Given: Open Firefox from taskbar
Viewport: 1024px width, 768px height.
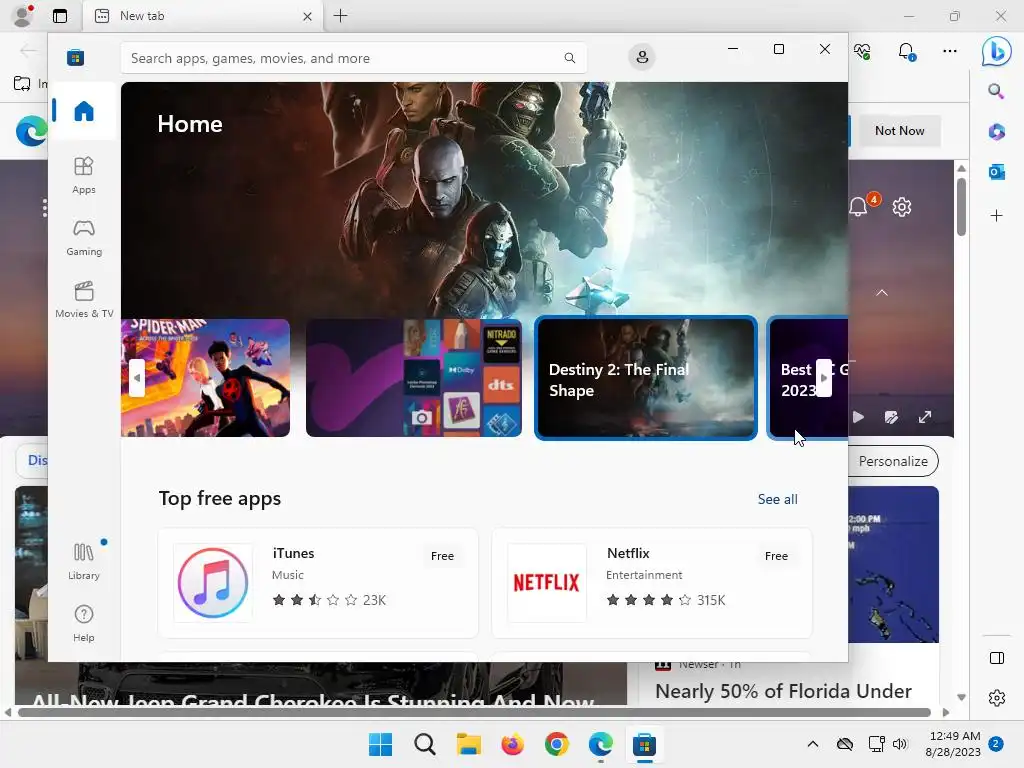Looking at the screenshot, I should pyautogui.click(x=512, y=744).
